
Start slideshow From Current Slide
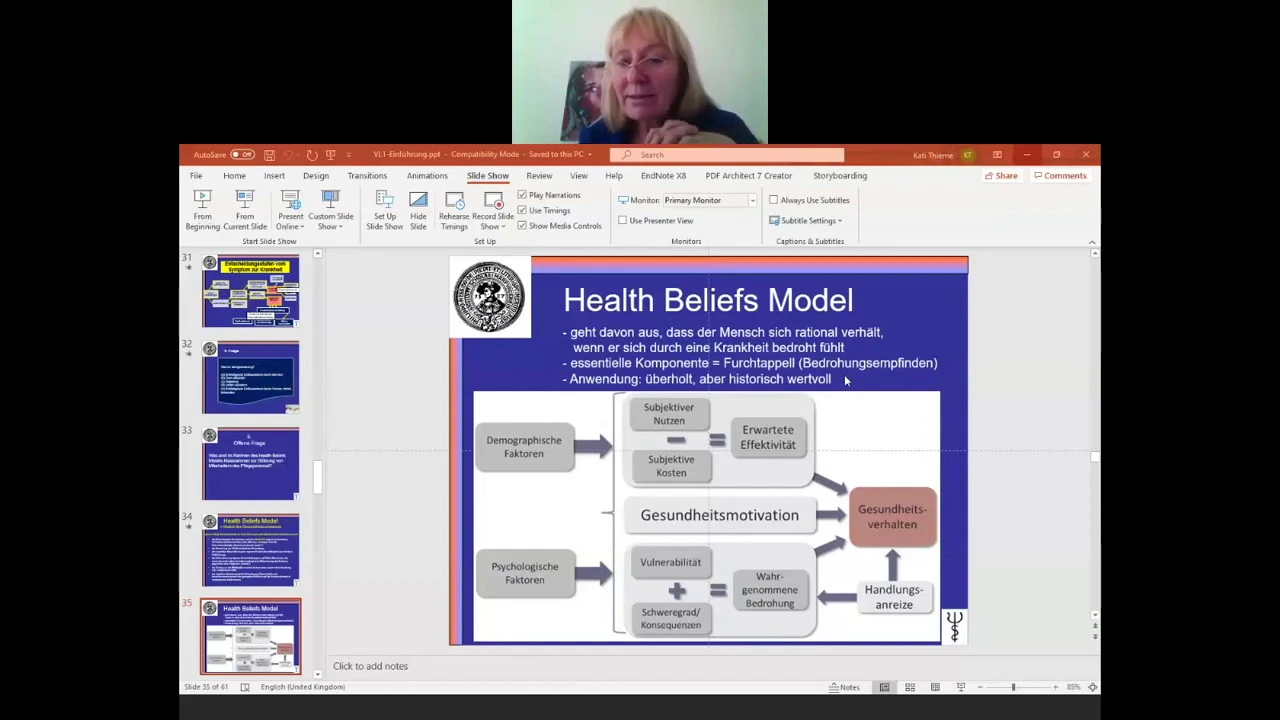[x=245, y=210]
